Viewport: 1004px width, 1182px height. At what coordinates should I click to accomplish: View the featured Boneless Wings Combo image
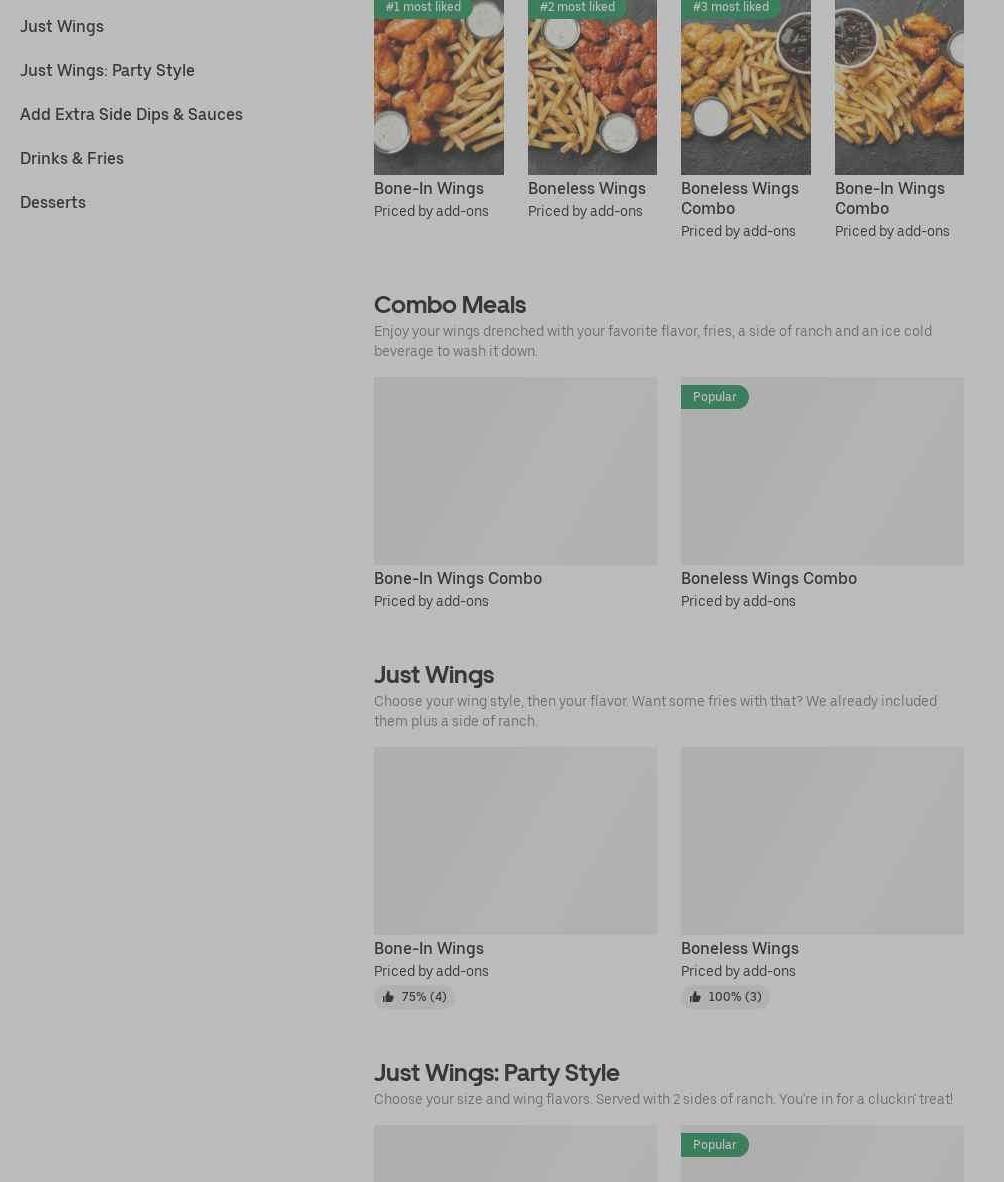point(745,87)
